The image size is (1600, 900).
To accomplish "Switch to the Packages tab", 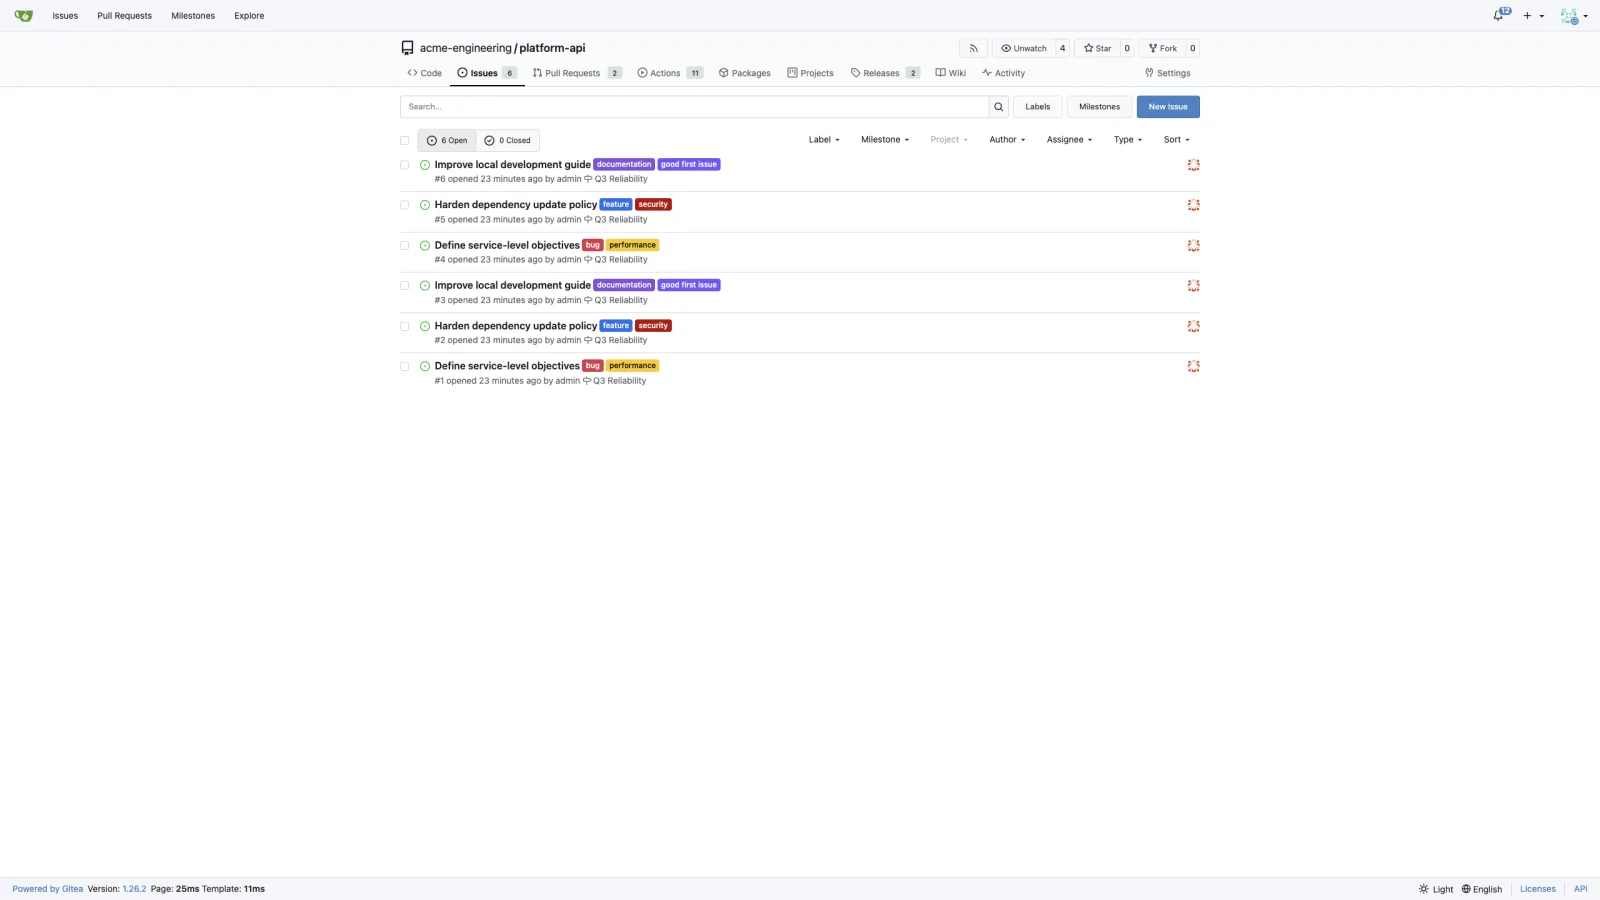I will (745, 73).
